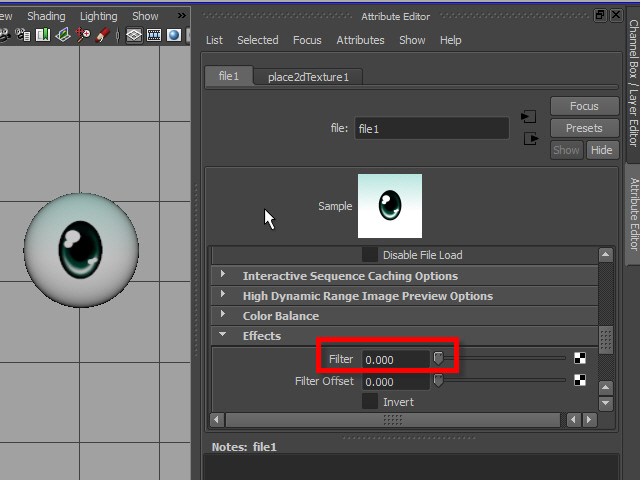Click the Show button beside Hide
Screen dimensions: 640x480
point(567,150)
